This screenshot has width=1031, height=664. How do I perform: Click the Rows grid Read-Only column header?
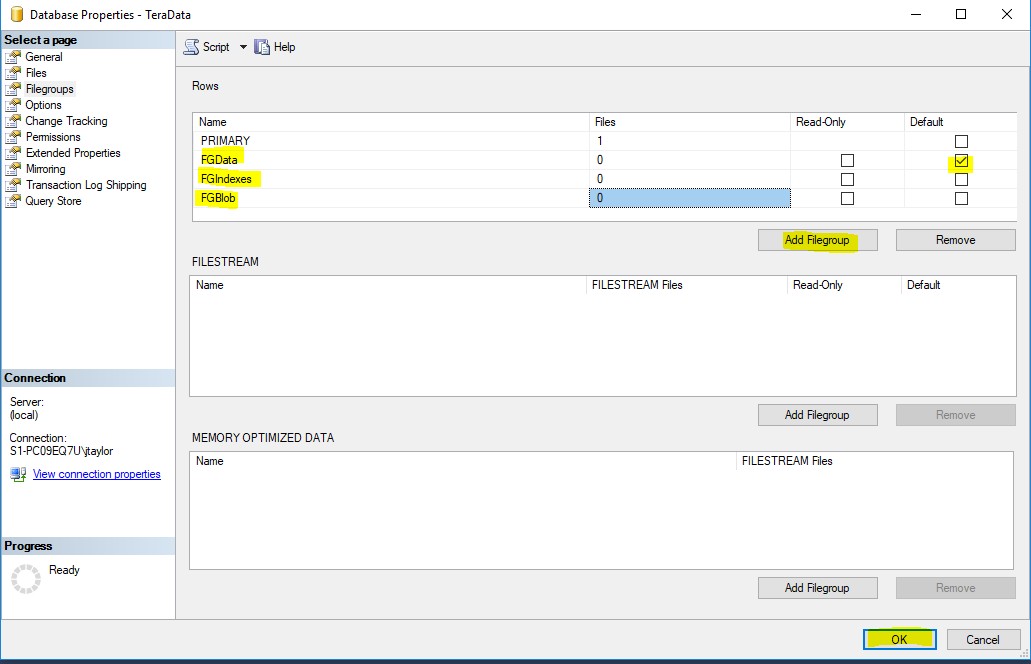[x=847, y=122]
